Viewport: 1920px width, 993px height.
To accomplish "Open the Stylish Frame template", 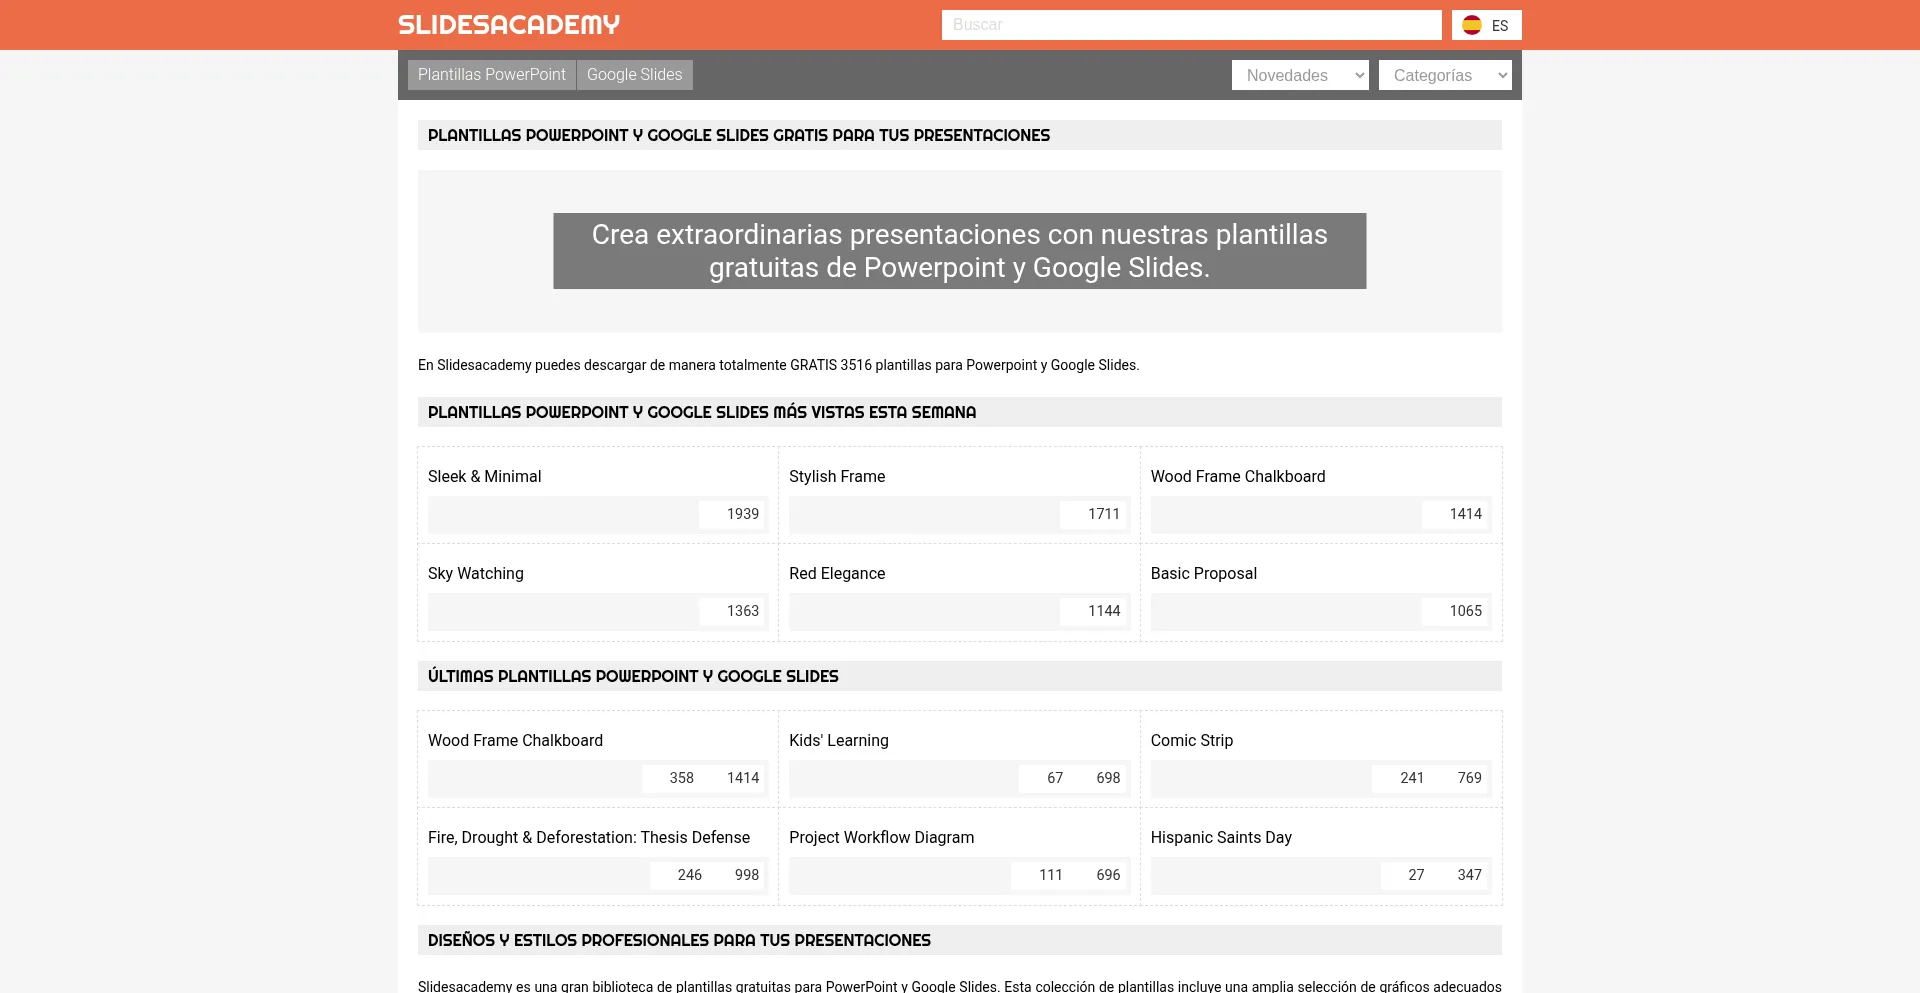I will (836, 477).
